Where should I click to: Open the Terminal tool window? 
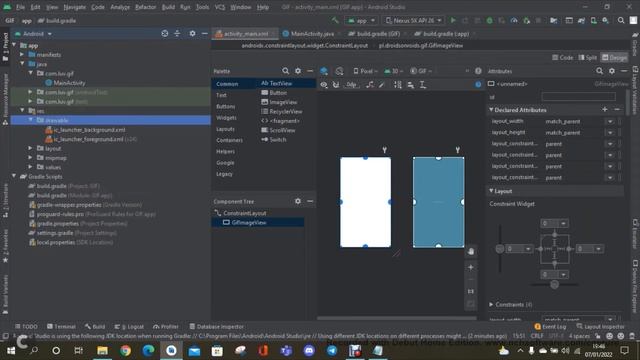click(61, 327)
